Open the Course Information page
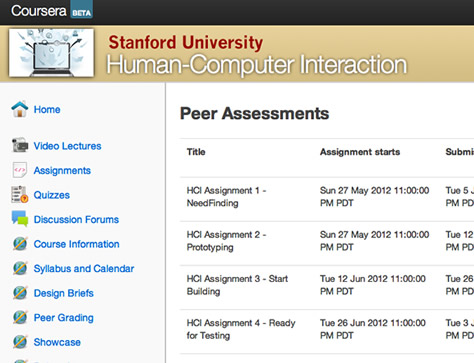Image resolution: width=474 pixels, height=363 pixels. [x=76, y=244]
